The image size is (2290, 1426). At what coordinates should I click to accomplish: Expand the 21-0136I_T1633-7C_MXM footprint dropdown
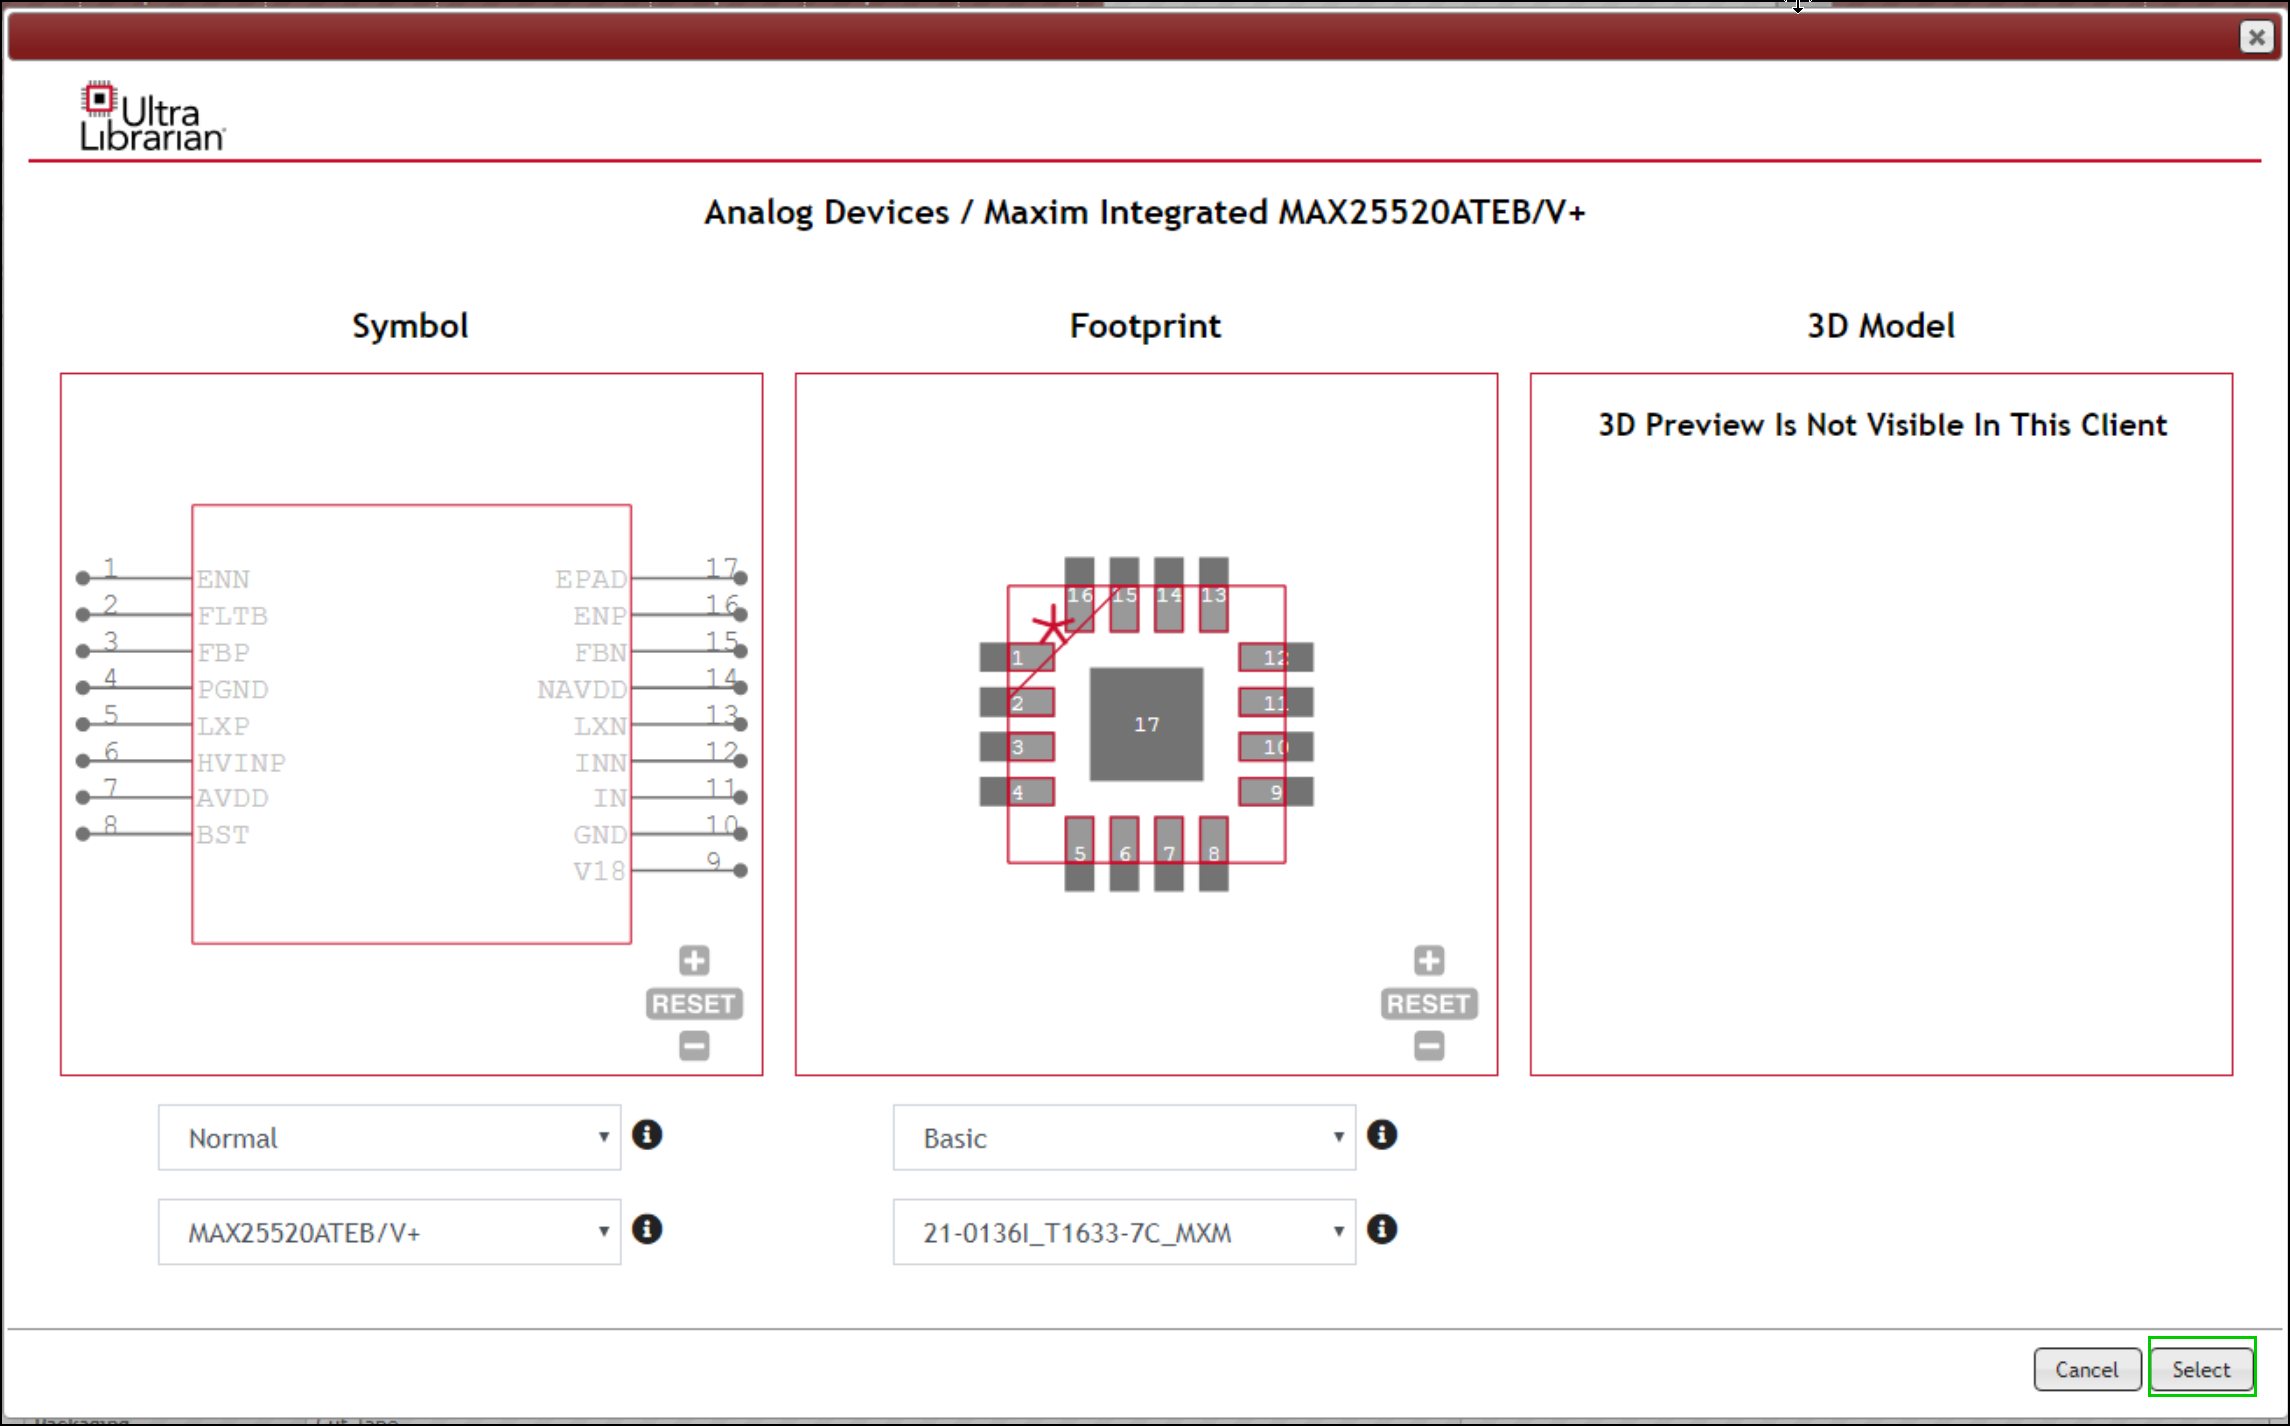(1124, 1232)
